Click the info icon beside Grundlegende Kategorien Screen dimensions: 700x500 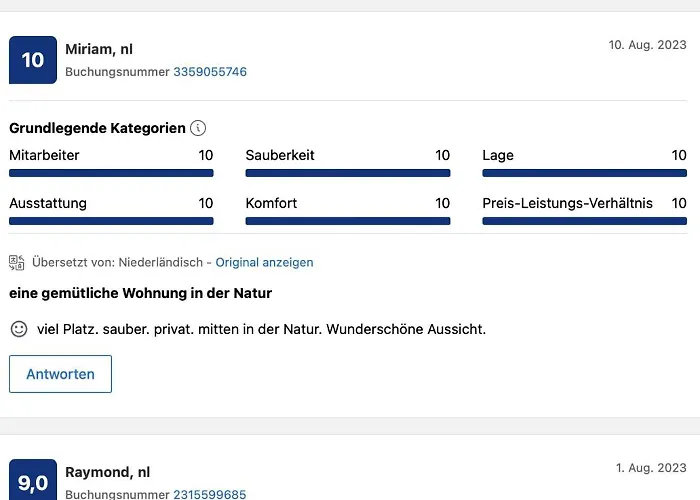pos(198,128)
